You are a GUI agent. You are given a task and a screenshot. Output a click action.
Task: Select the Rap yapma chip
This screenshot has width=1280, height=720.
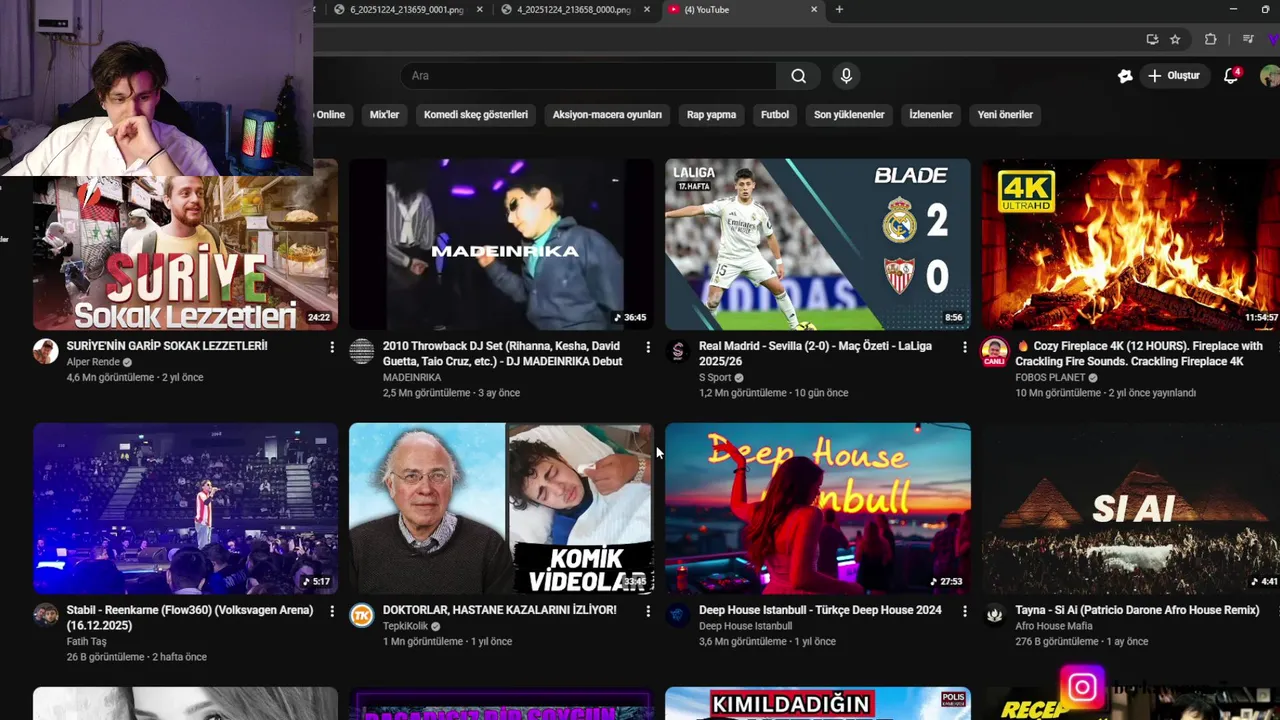click(711, 115)
